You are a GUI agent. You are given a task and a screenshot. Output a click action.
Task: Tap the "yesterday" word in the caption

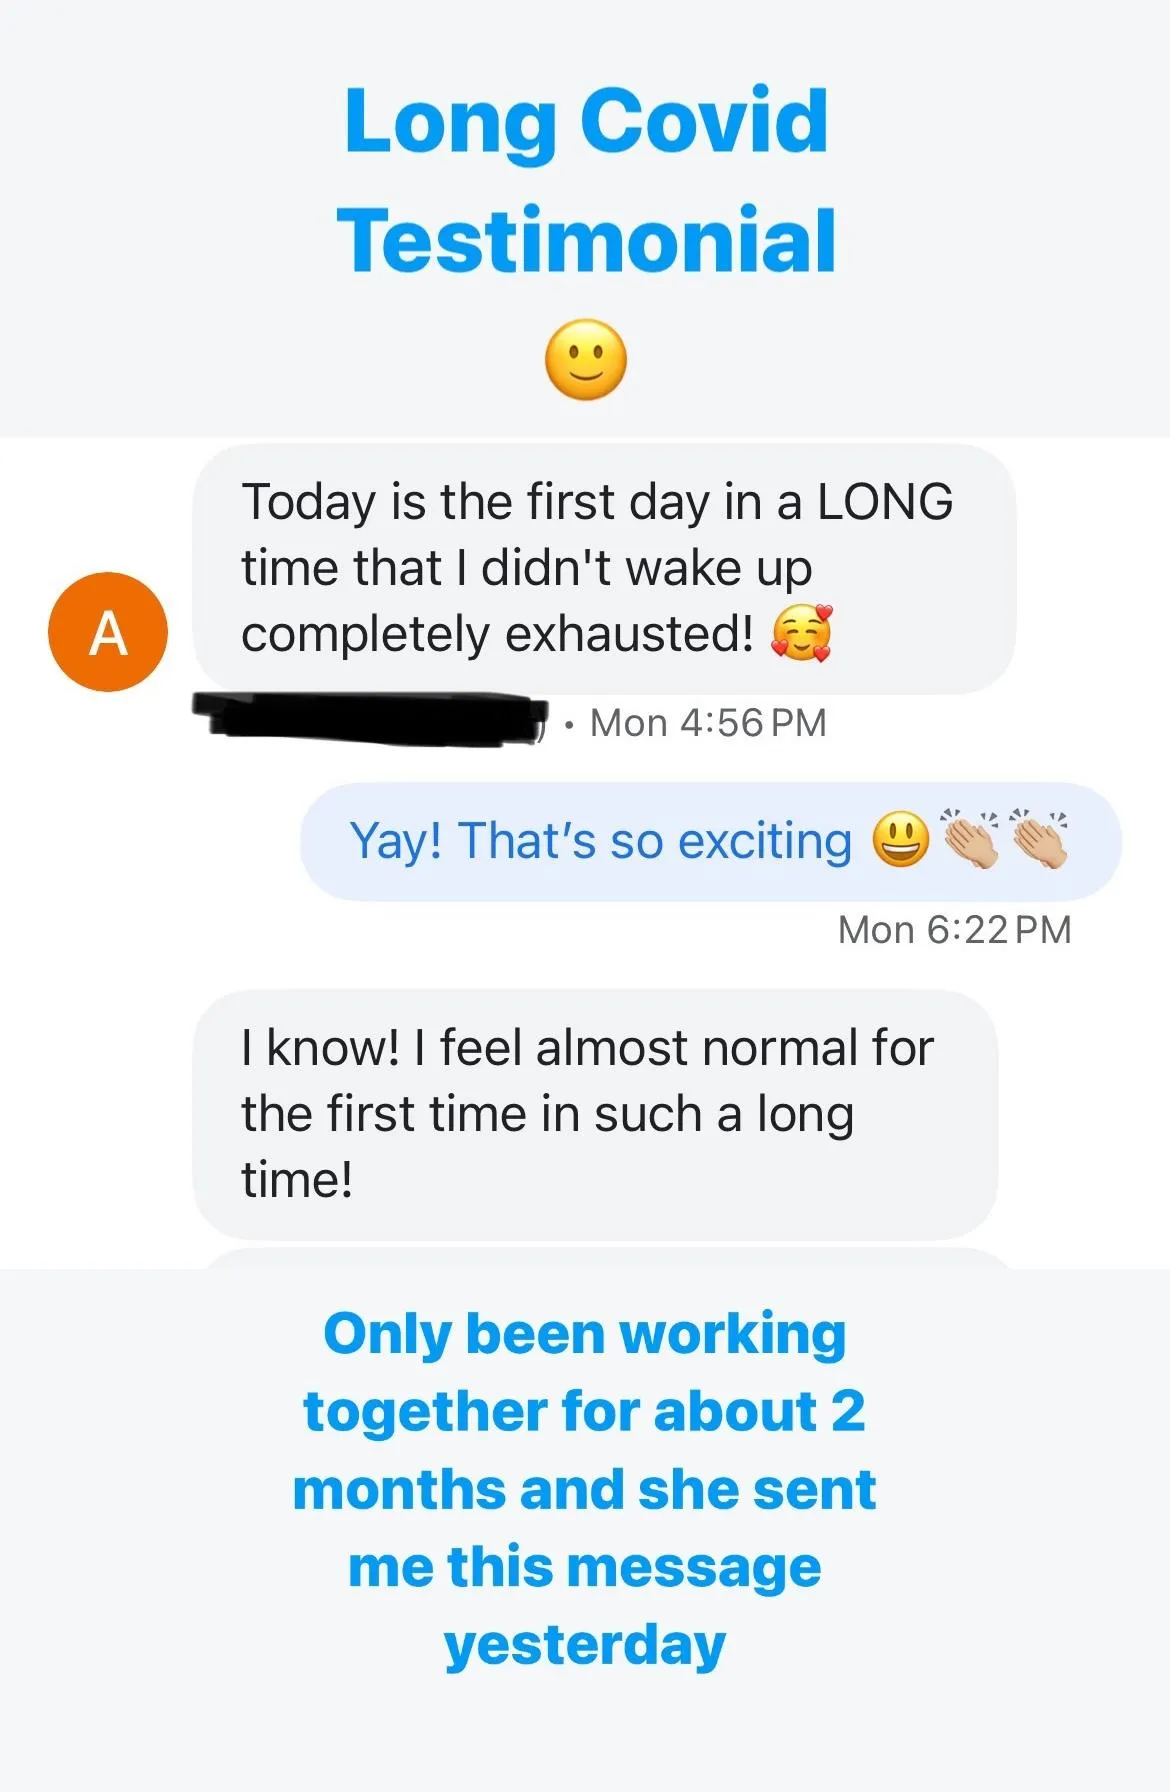[x=585, y=1646]
